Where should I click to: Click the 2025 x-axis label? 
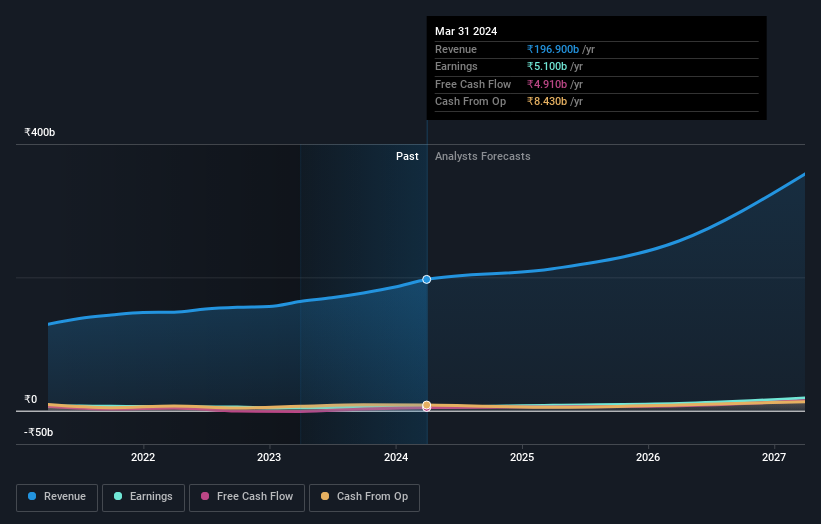522,458
